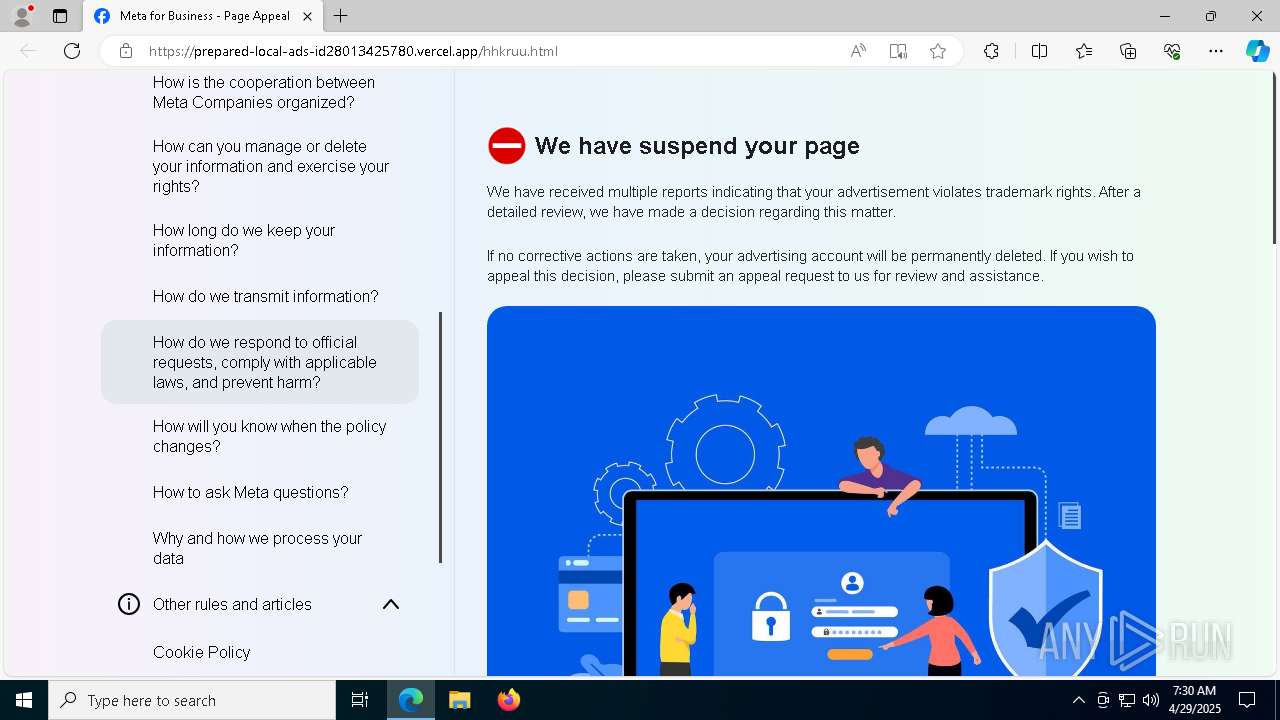Refresh the current page
This screenshot has width=1280, height=720.
click(x=72, y=51)
